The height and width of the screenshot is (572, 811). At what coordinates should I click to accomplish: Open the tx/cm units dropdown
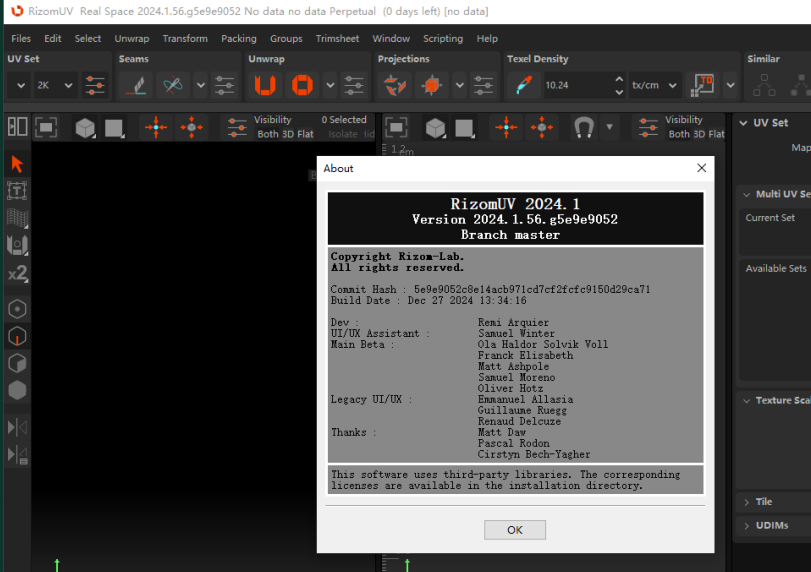coord(654,85)
